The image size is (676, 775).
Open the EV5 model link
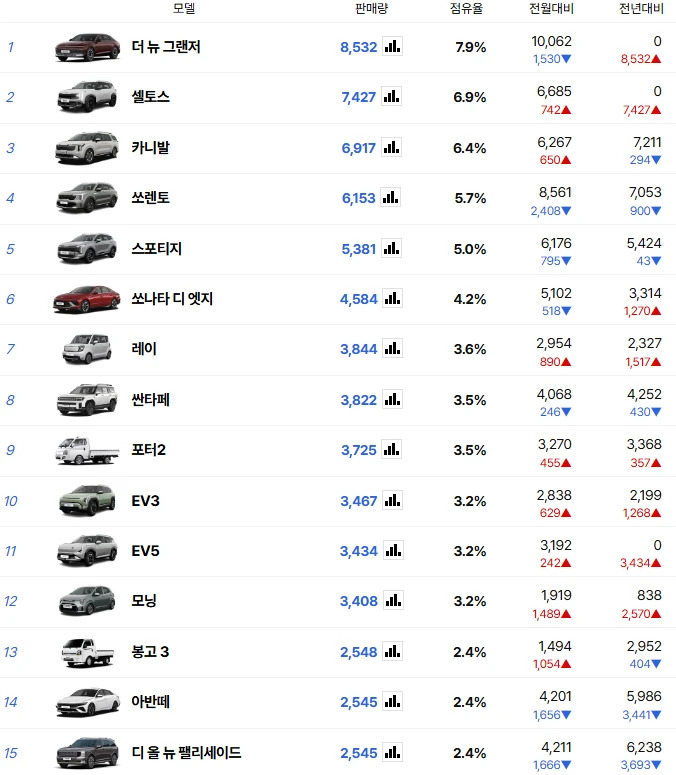145,551
